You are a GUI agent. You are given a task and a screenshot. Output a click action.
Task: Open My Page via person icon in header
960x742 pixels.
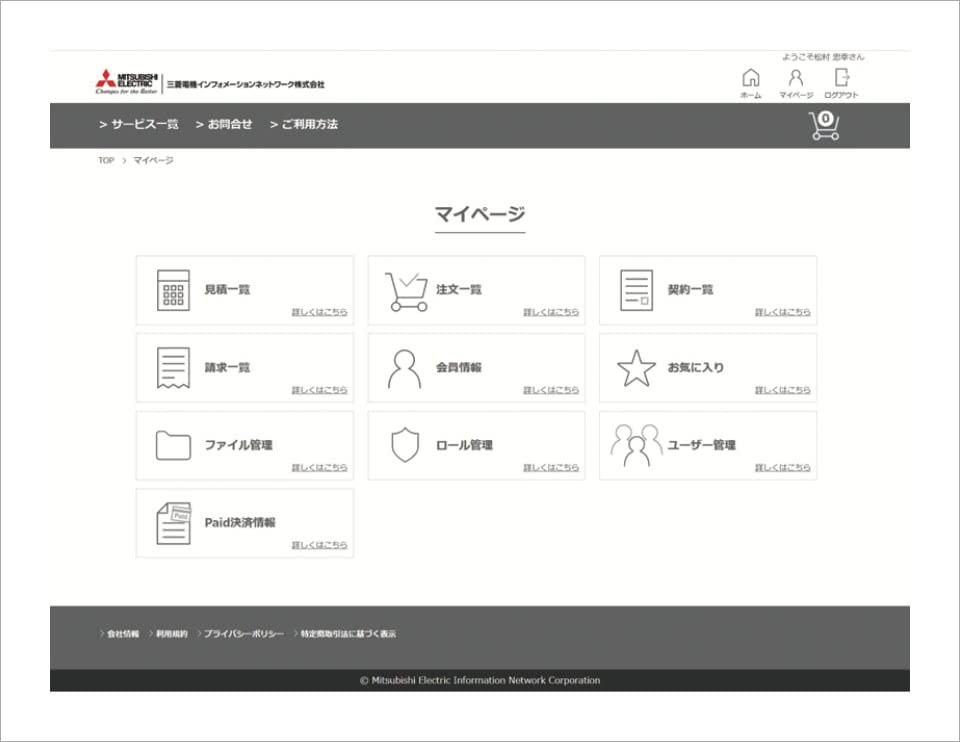click(x=796, y=78)
